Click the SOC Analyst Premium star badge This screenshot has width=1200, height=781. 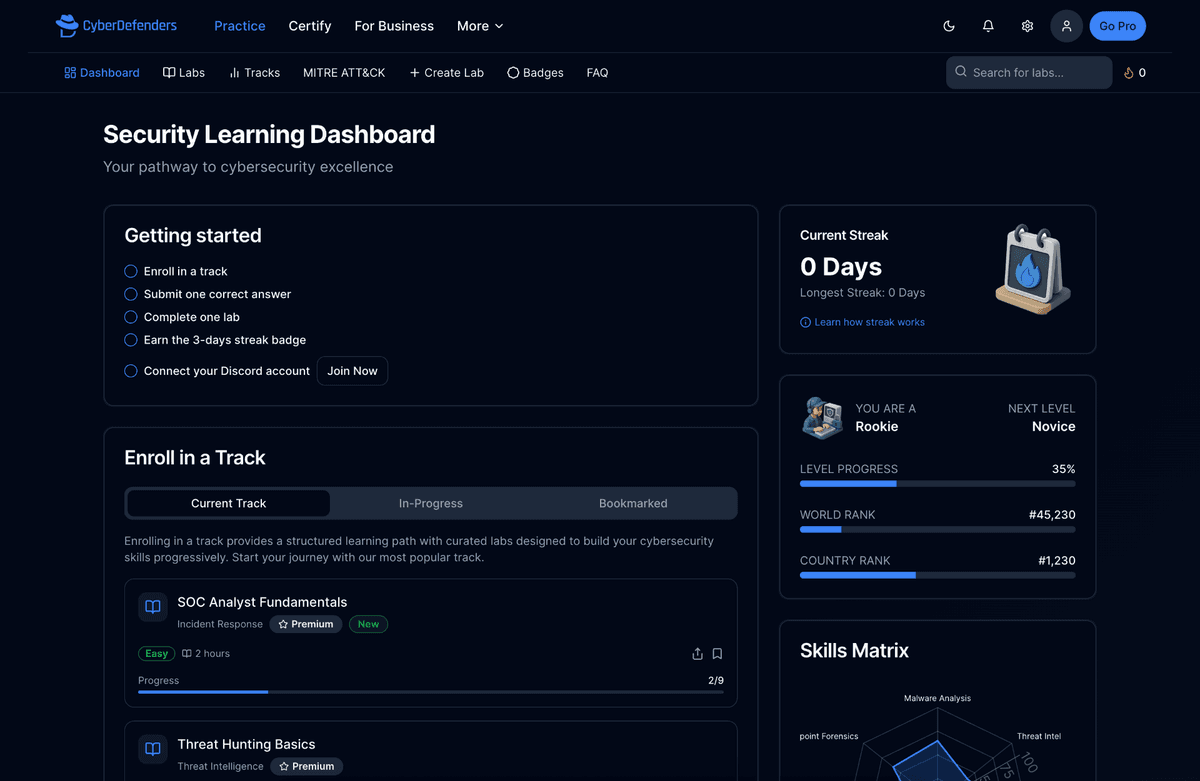(x=306, y=624)
